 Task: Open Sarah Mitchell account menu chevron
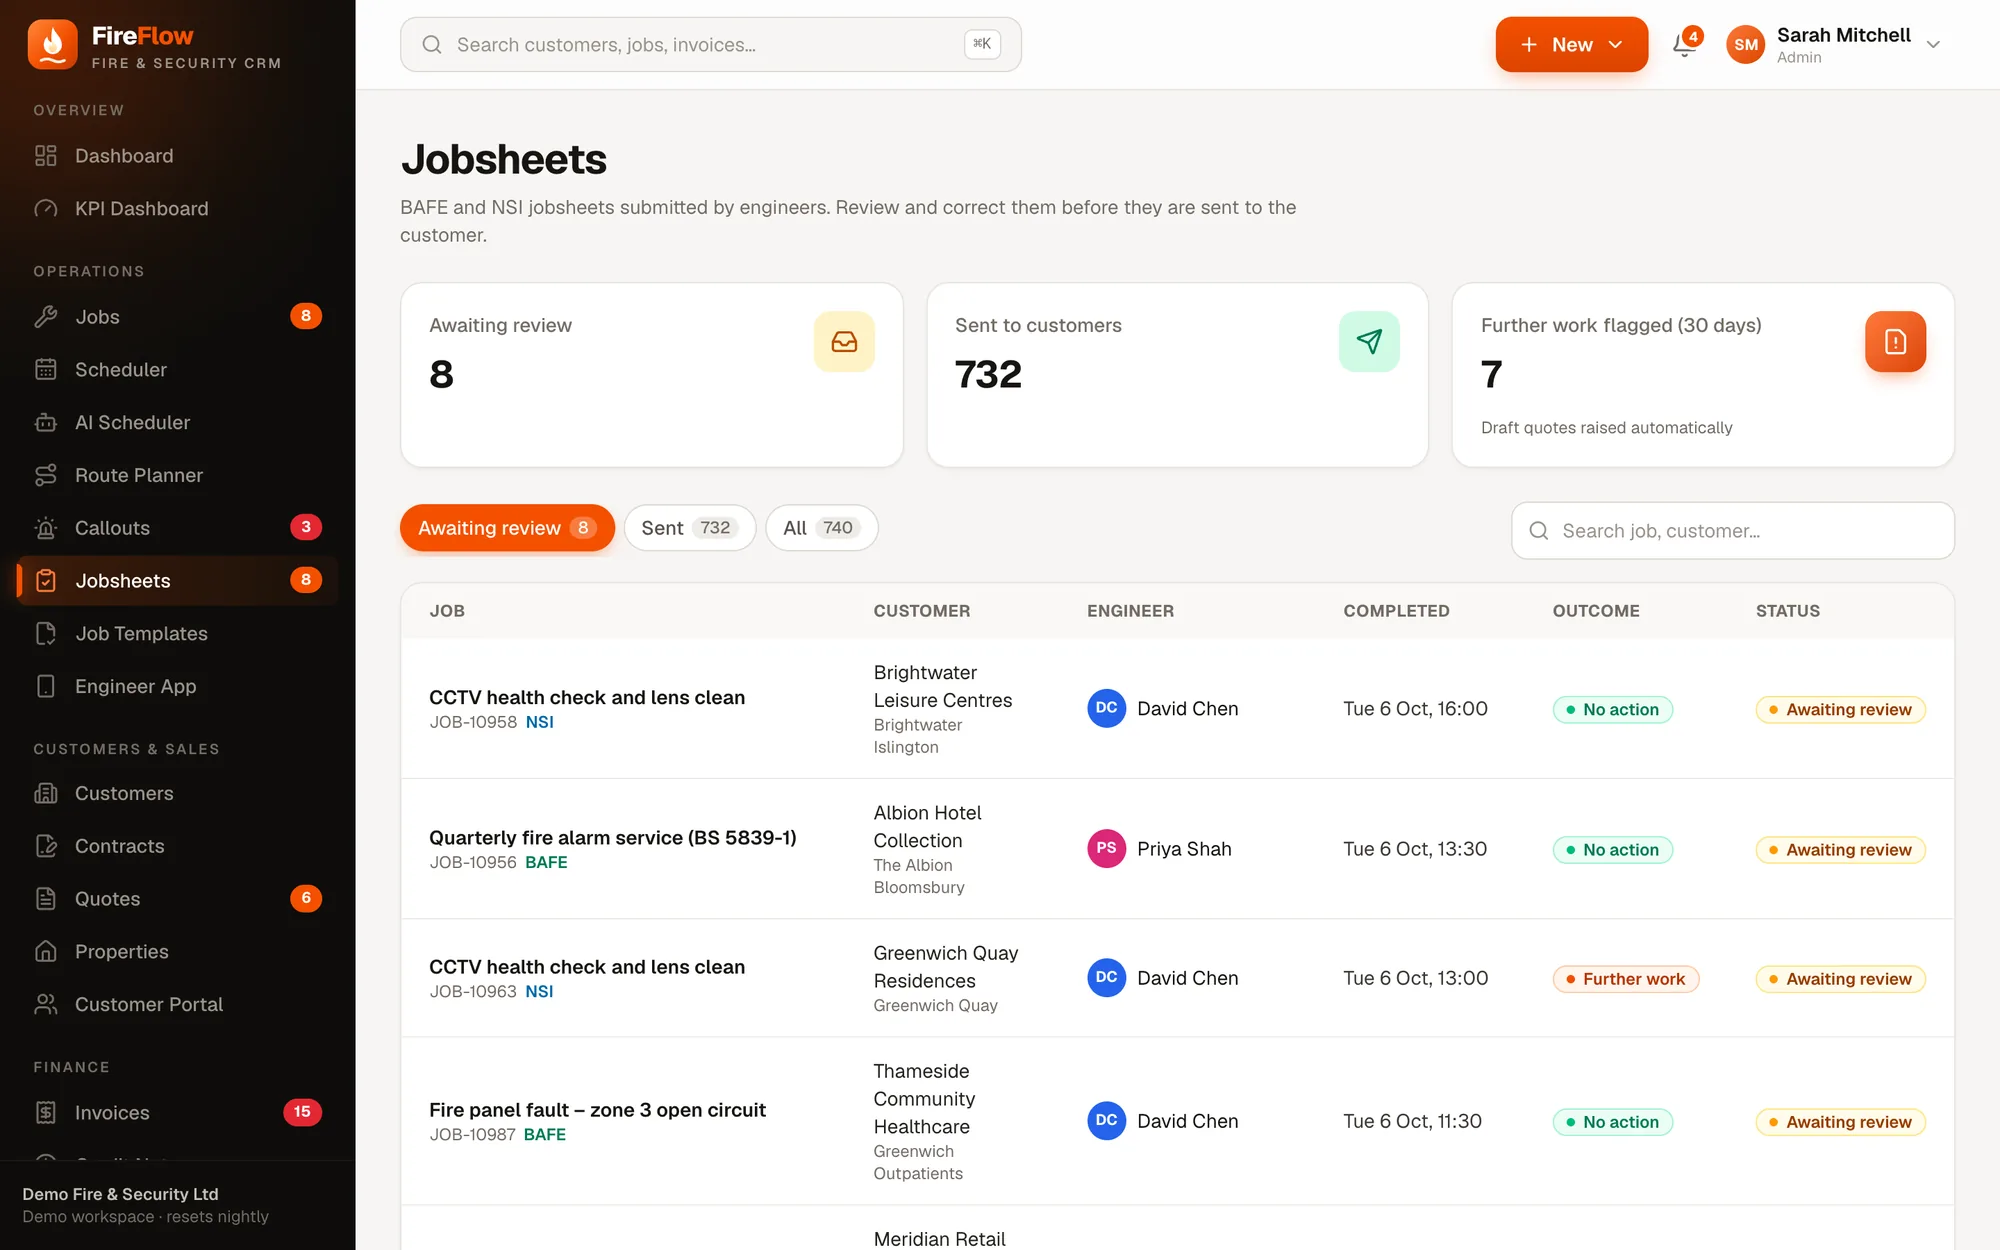tap(1933, 45)
